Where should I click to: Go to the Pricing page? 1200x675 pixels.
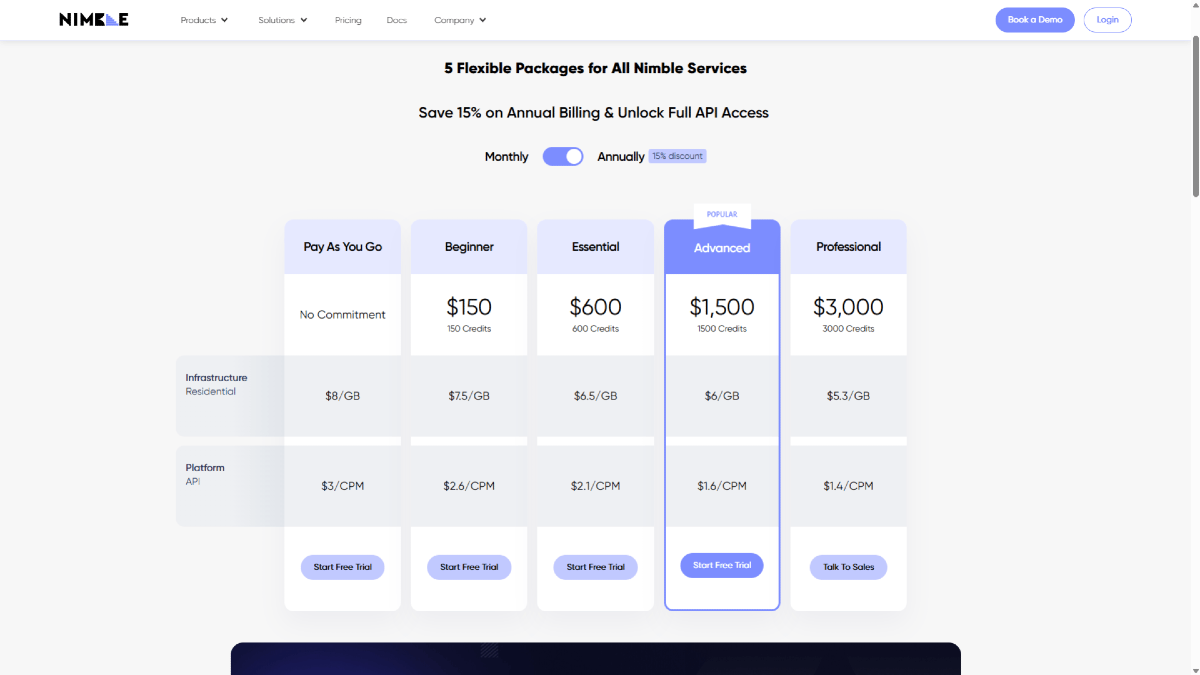coord(348,20)
